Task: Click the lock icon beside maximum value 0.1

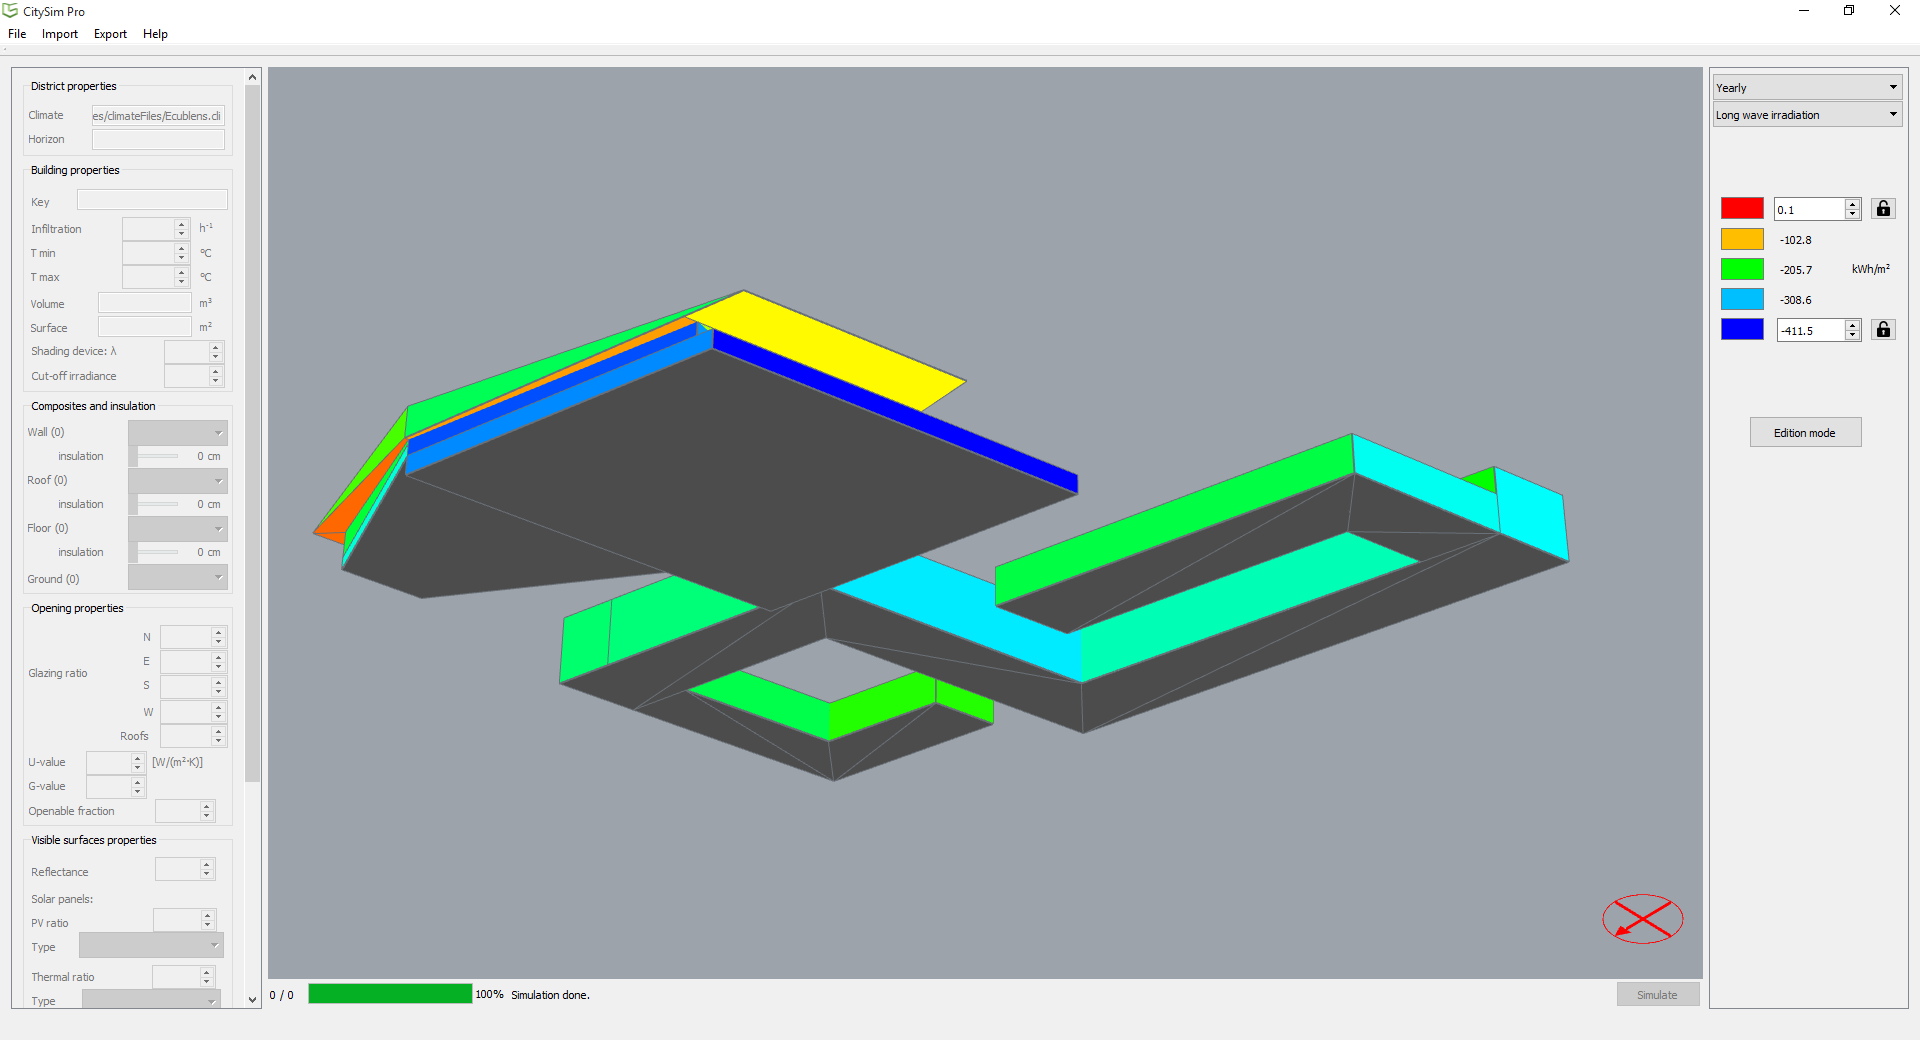Action: coord(1883,209)
